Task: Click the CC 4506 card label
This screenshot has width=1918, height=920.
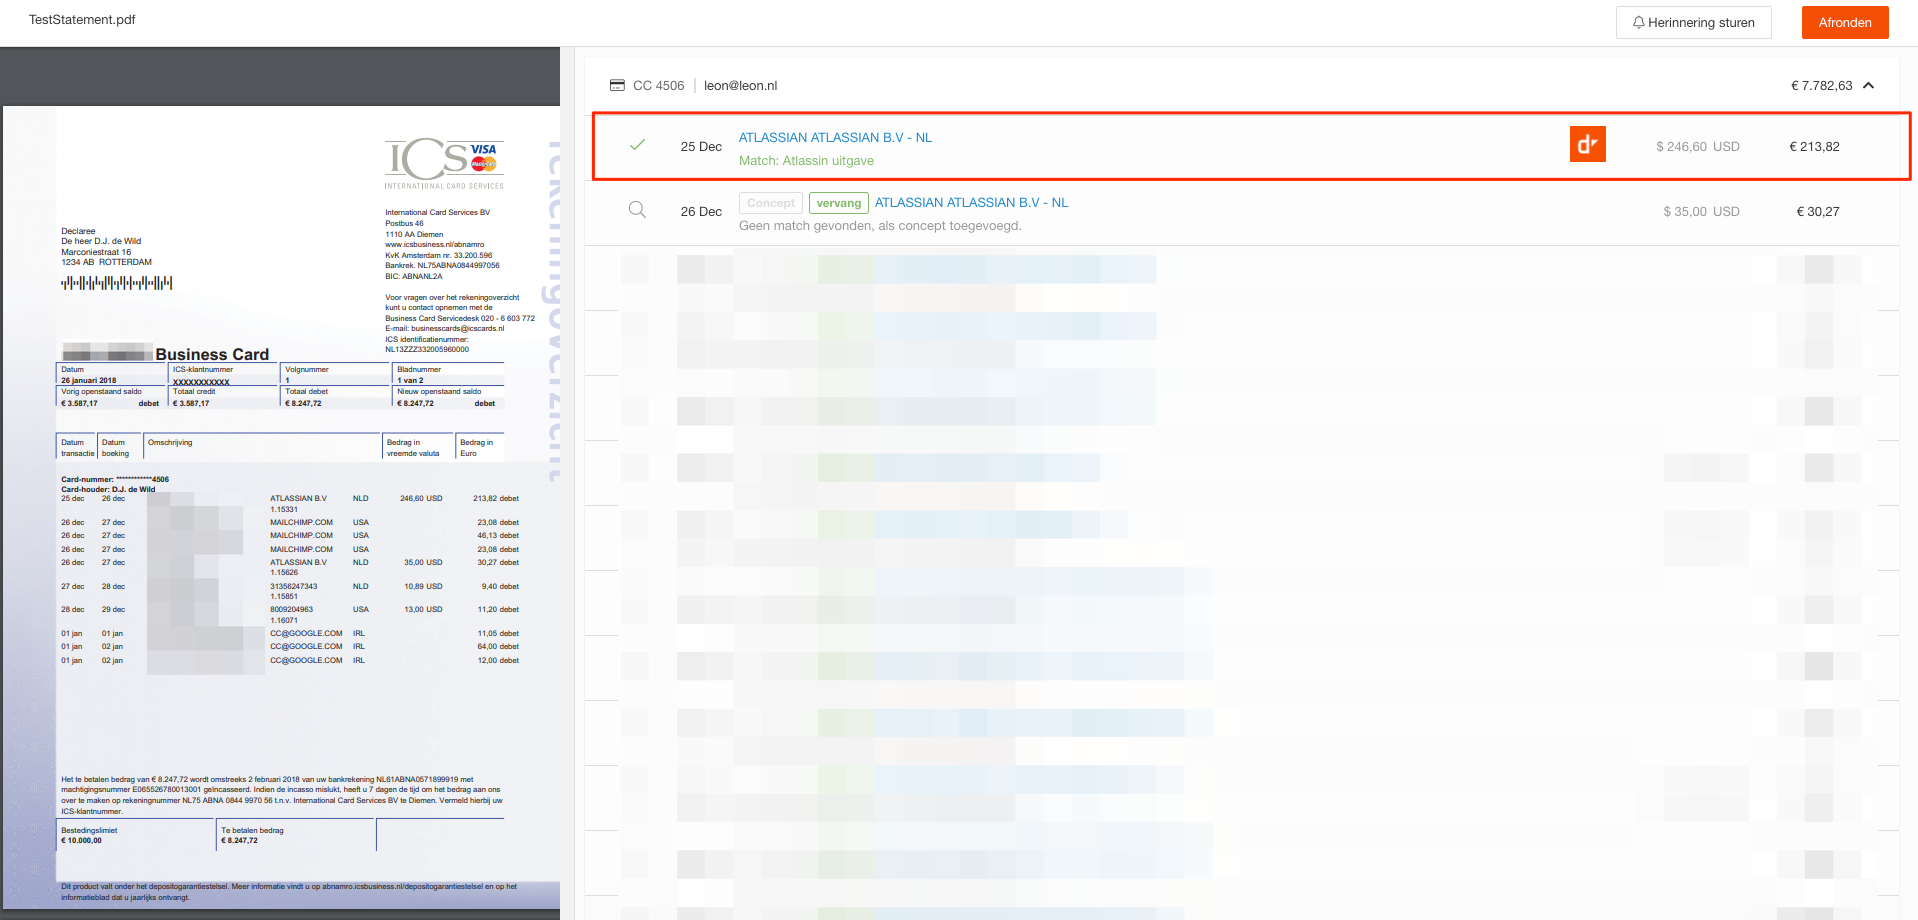Action: (x=658, y=85)
